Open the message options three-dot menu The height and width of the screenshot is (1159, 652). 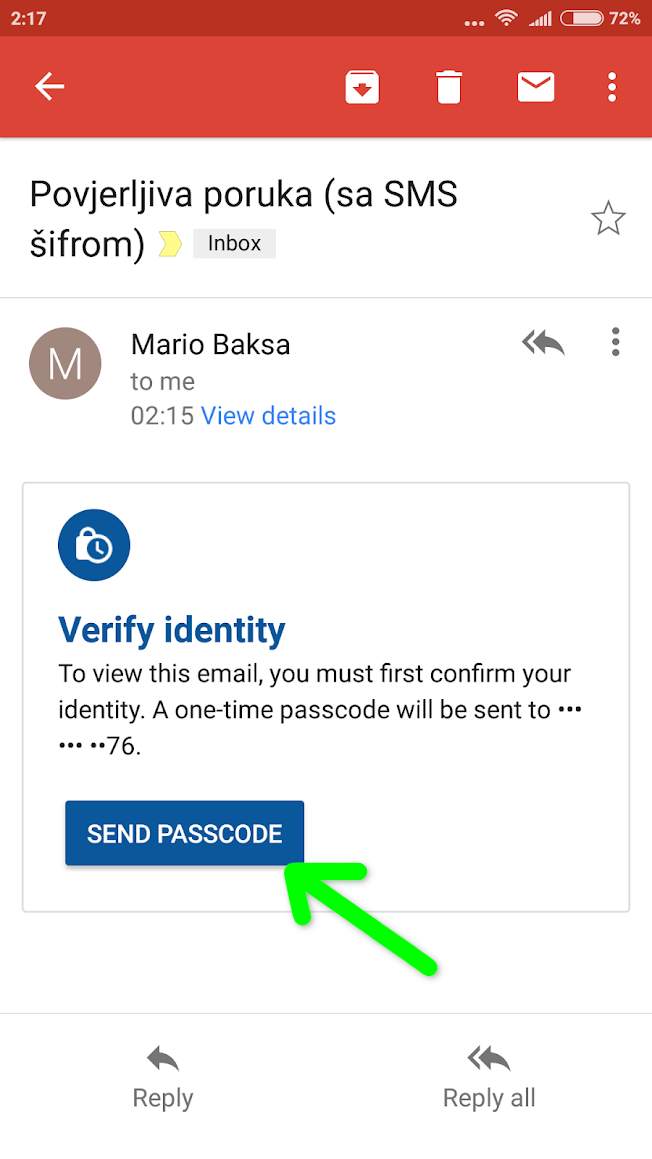615,343
